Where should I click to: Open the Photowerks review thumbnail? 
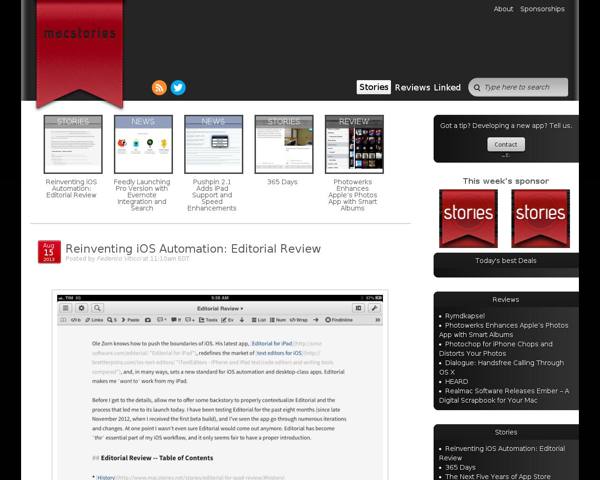[353, 144]
